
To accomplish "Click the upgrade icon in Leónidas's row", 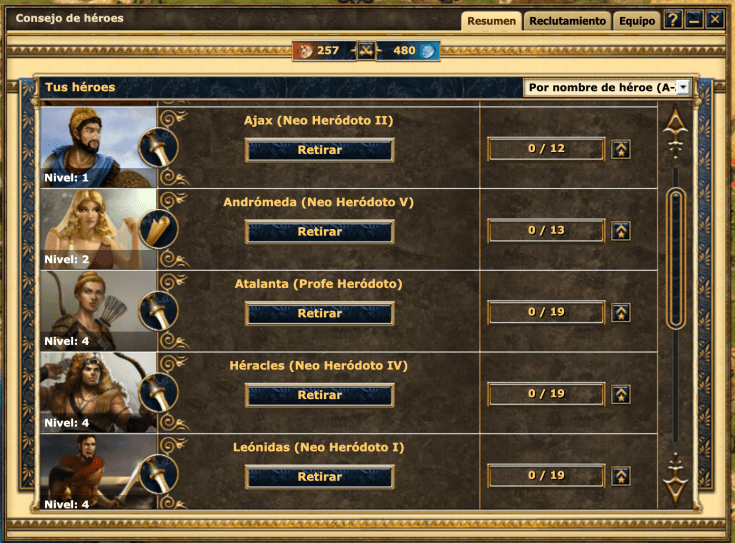I will click(621, 476).
